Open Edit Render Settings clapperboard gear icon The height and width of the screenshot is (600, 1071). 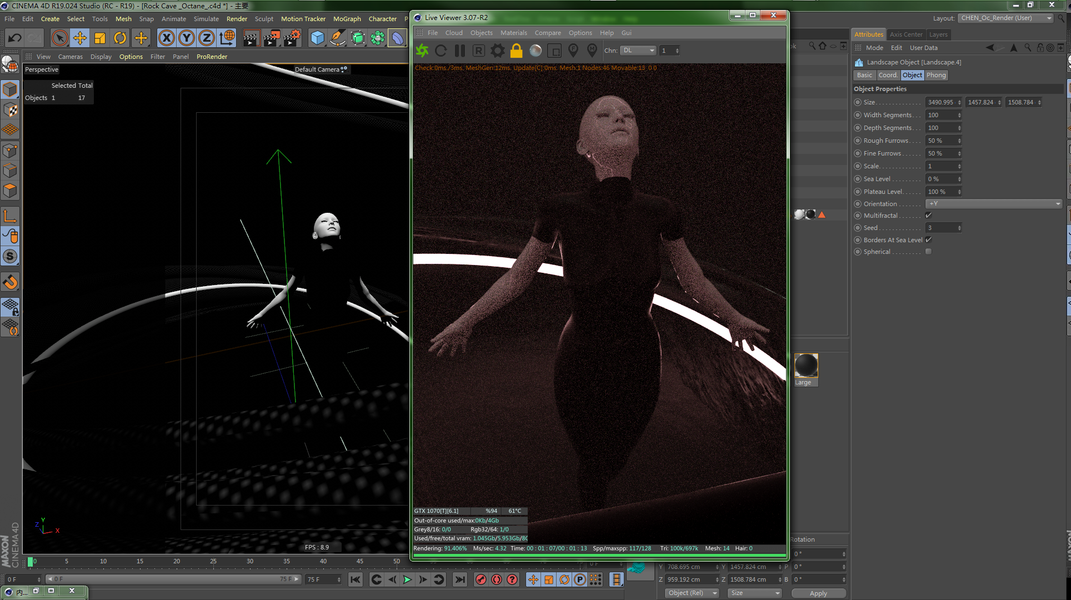(292, 38)
